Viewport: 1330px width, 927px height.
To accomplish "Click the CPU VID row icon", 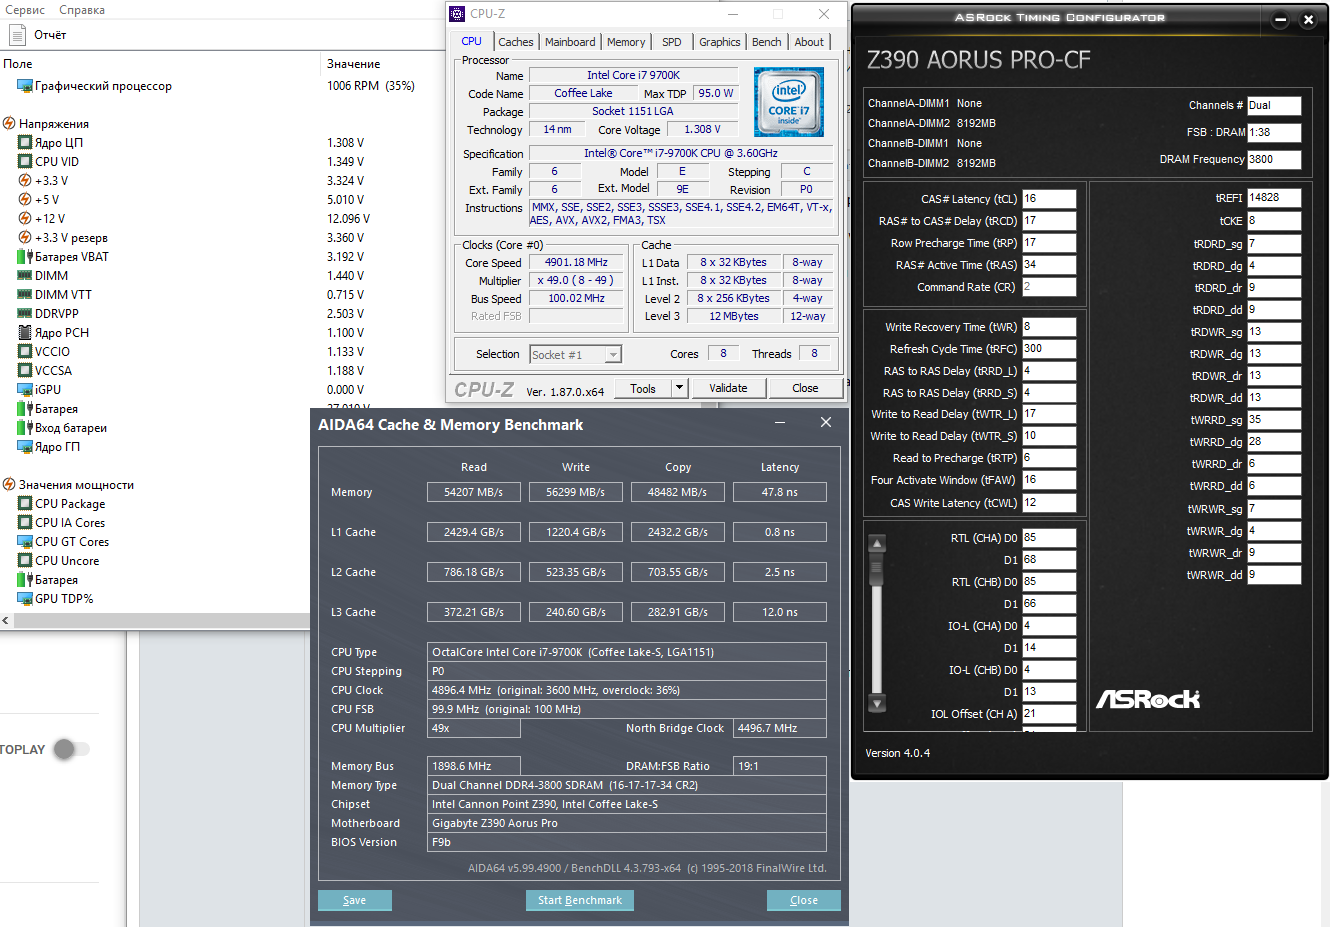I will pyautogui.click(x=25, y=162).
